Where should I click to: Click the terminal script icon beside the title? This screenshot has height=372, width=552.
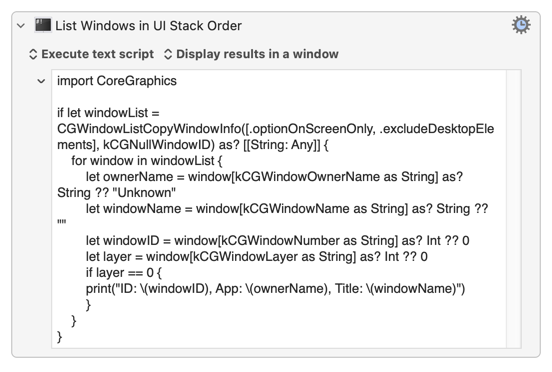pos(43,25)
